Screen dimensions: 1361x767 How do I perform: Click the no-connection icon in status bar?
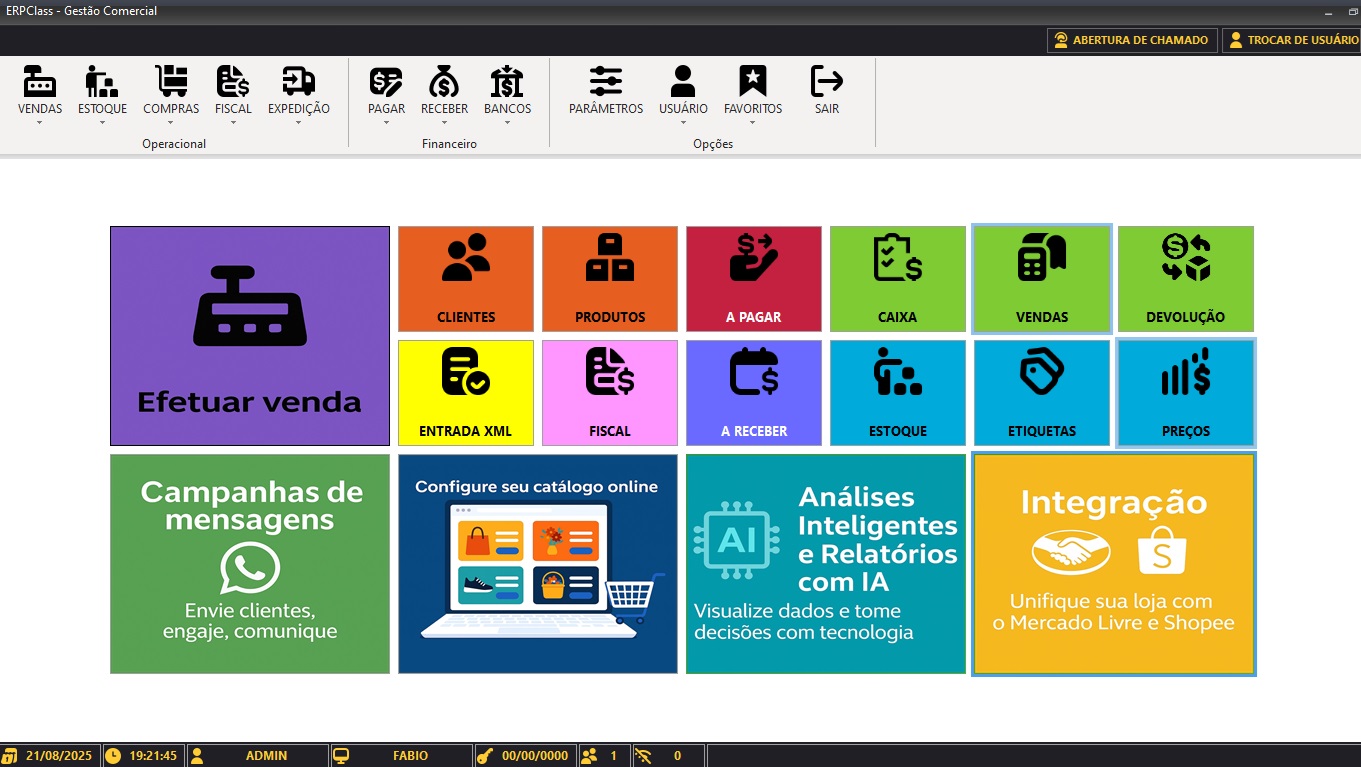(x=643, y=756)
